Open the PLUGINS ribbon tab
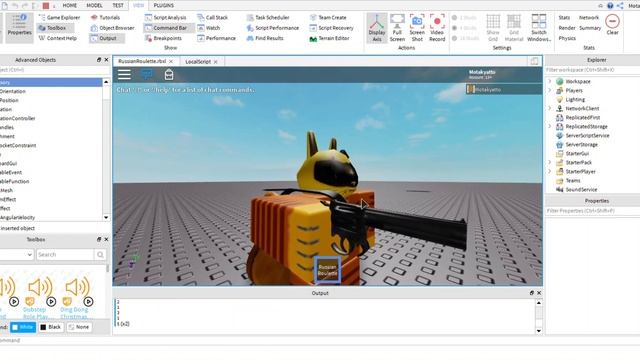 click(x=164, y=5)
